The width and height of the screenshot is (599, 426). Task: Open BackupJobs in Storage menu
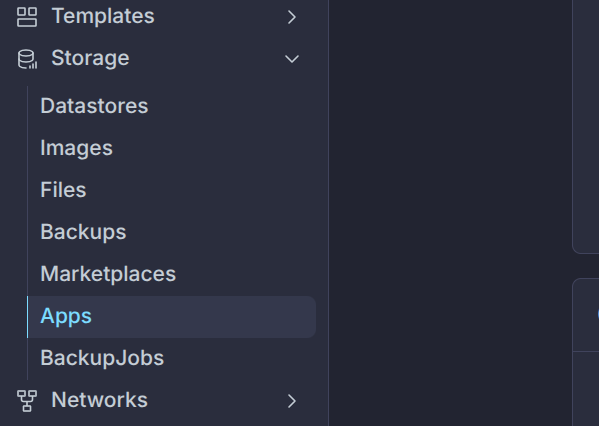102,358
